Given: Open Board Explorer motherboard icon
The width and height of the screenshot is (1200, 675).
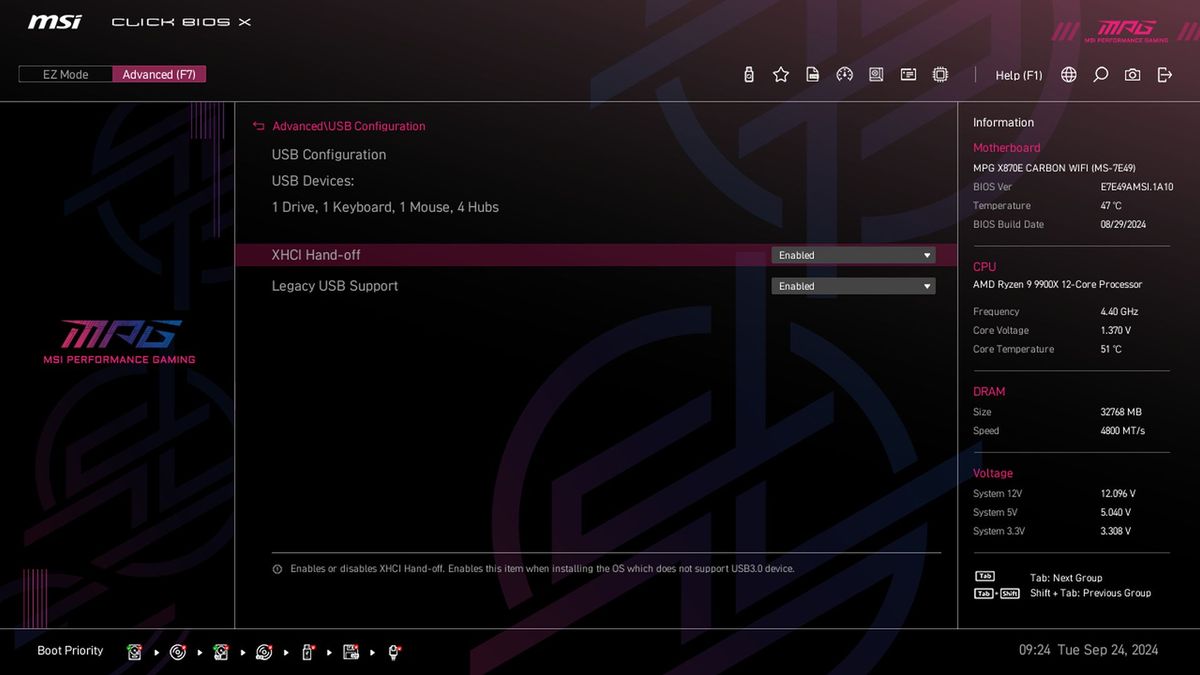Looking at the screenshot, I should click(876, 75).
